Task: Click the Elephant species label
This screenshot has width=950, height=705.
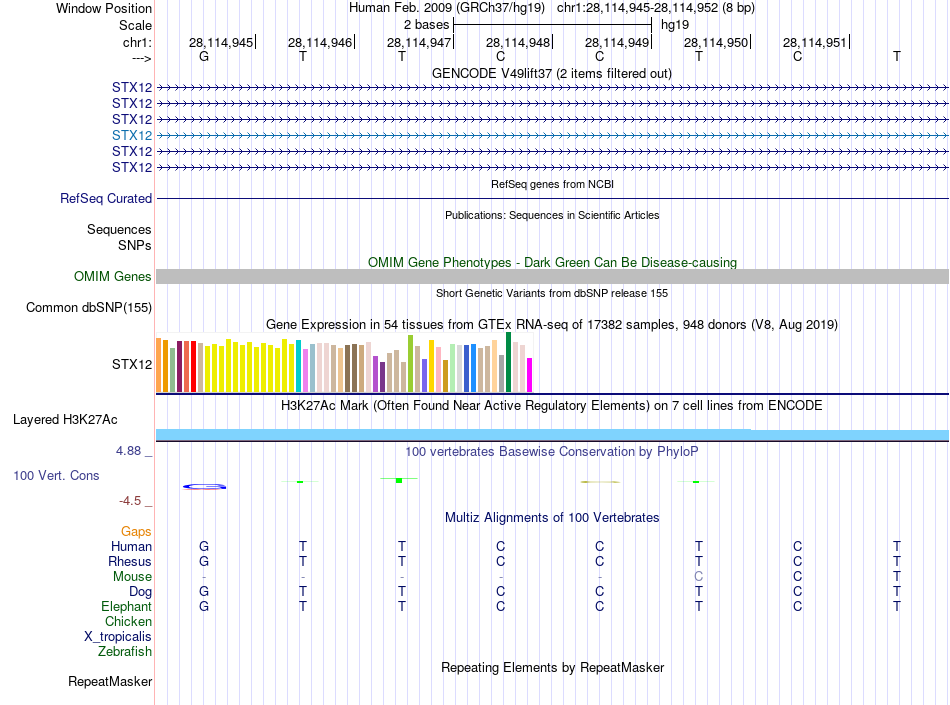Action: coord(127,607)
